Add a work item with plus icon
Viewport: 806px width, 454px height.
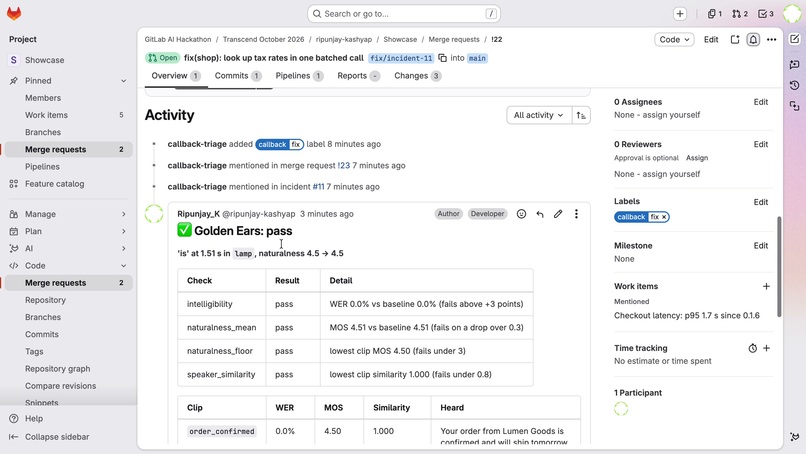click(x=766, y=286)
